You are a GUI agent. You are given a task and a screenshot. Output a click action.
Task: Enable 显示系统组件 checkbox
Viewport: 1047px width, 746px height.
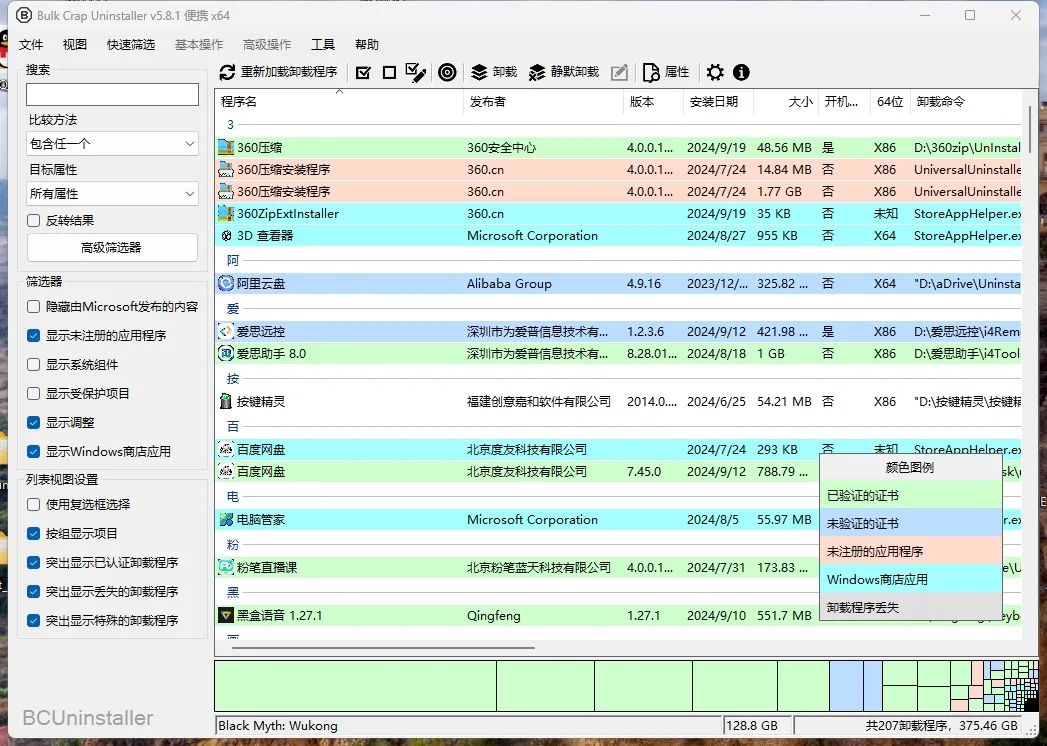coord(33,365)
